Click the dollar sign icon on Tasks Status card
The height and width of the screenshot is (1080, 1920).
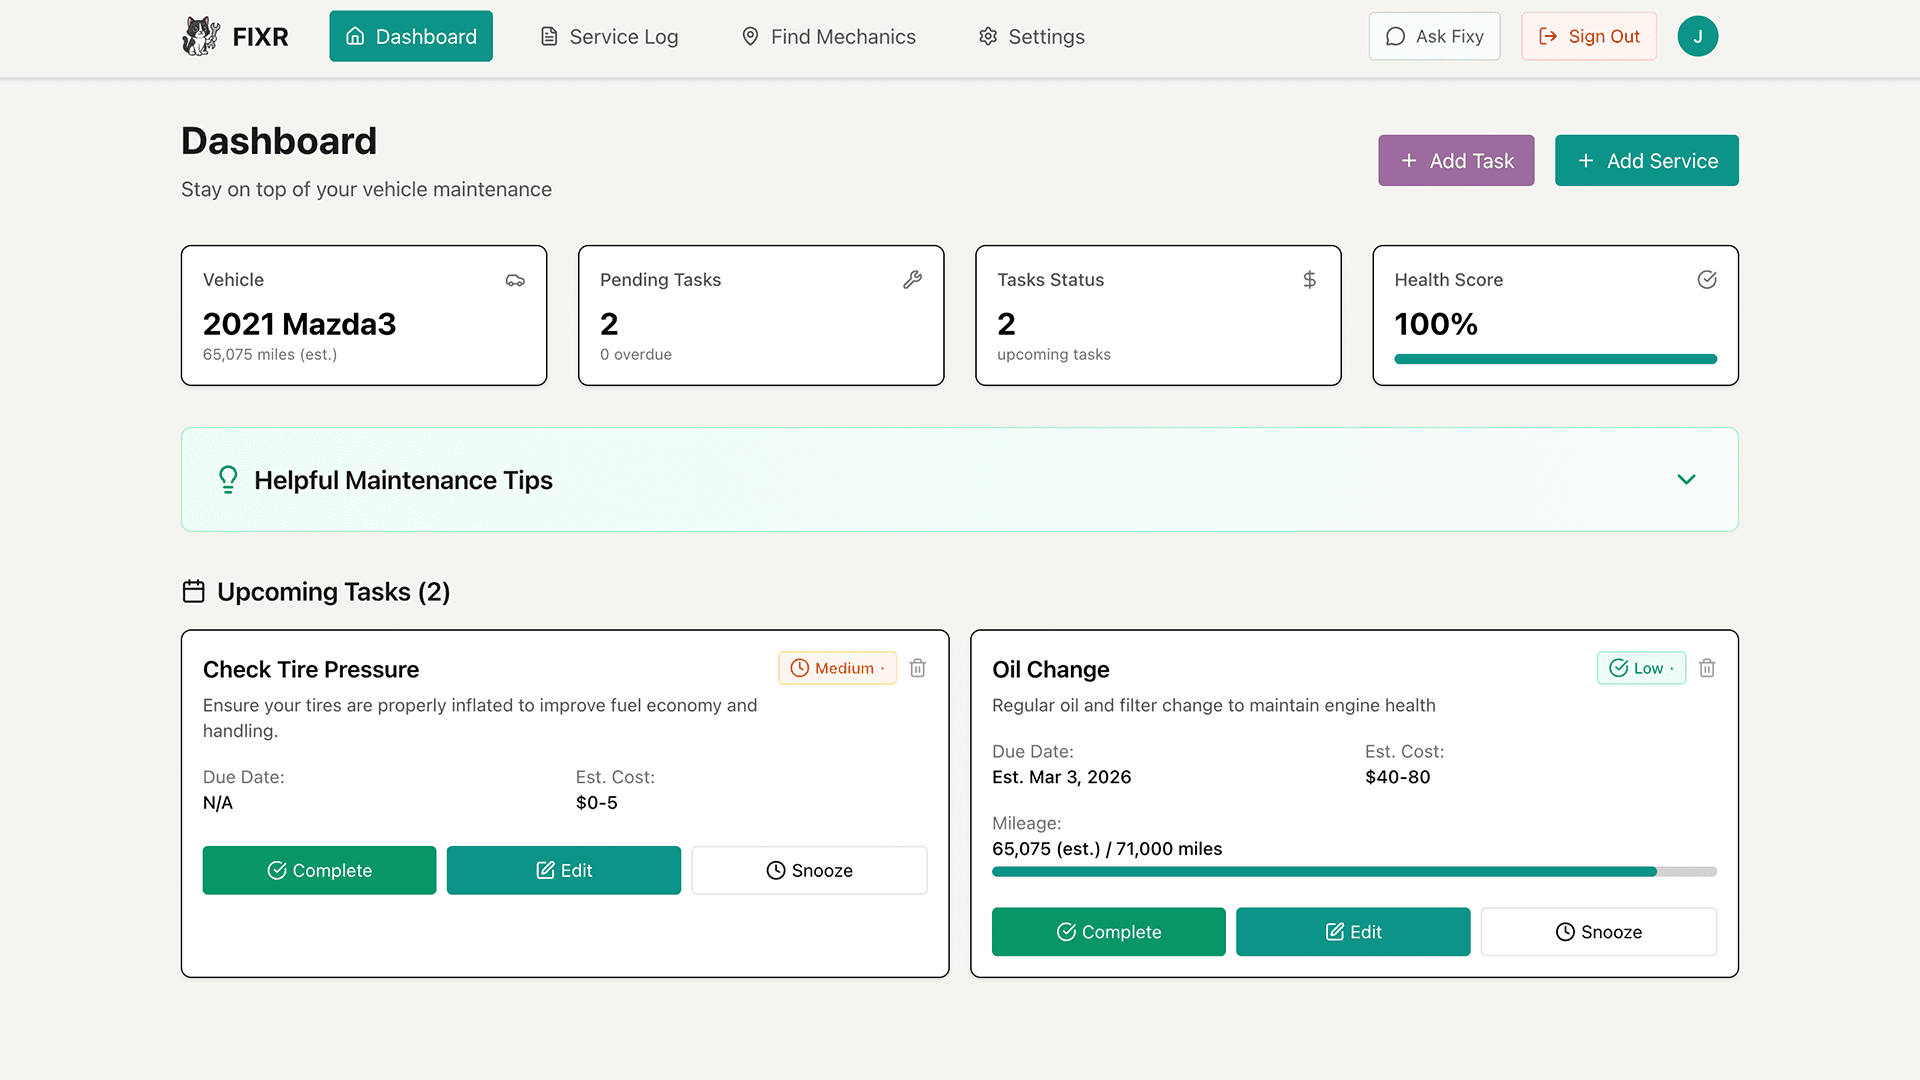[1310, 280]
